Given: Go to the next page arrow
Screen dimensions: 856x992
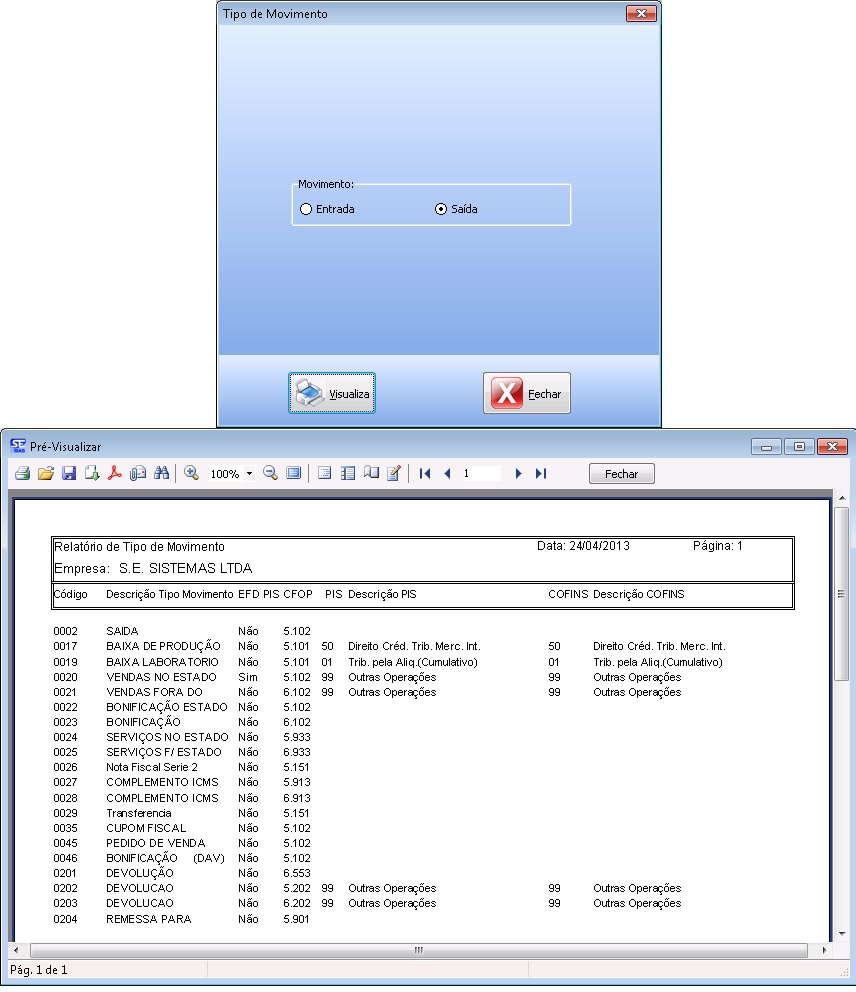Looking at the screenshot, I should 518,474.
